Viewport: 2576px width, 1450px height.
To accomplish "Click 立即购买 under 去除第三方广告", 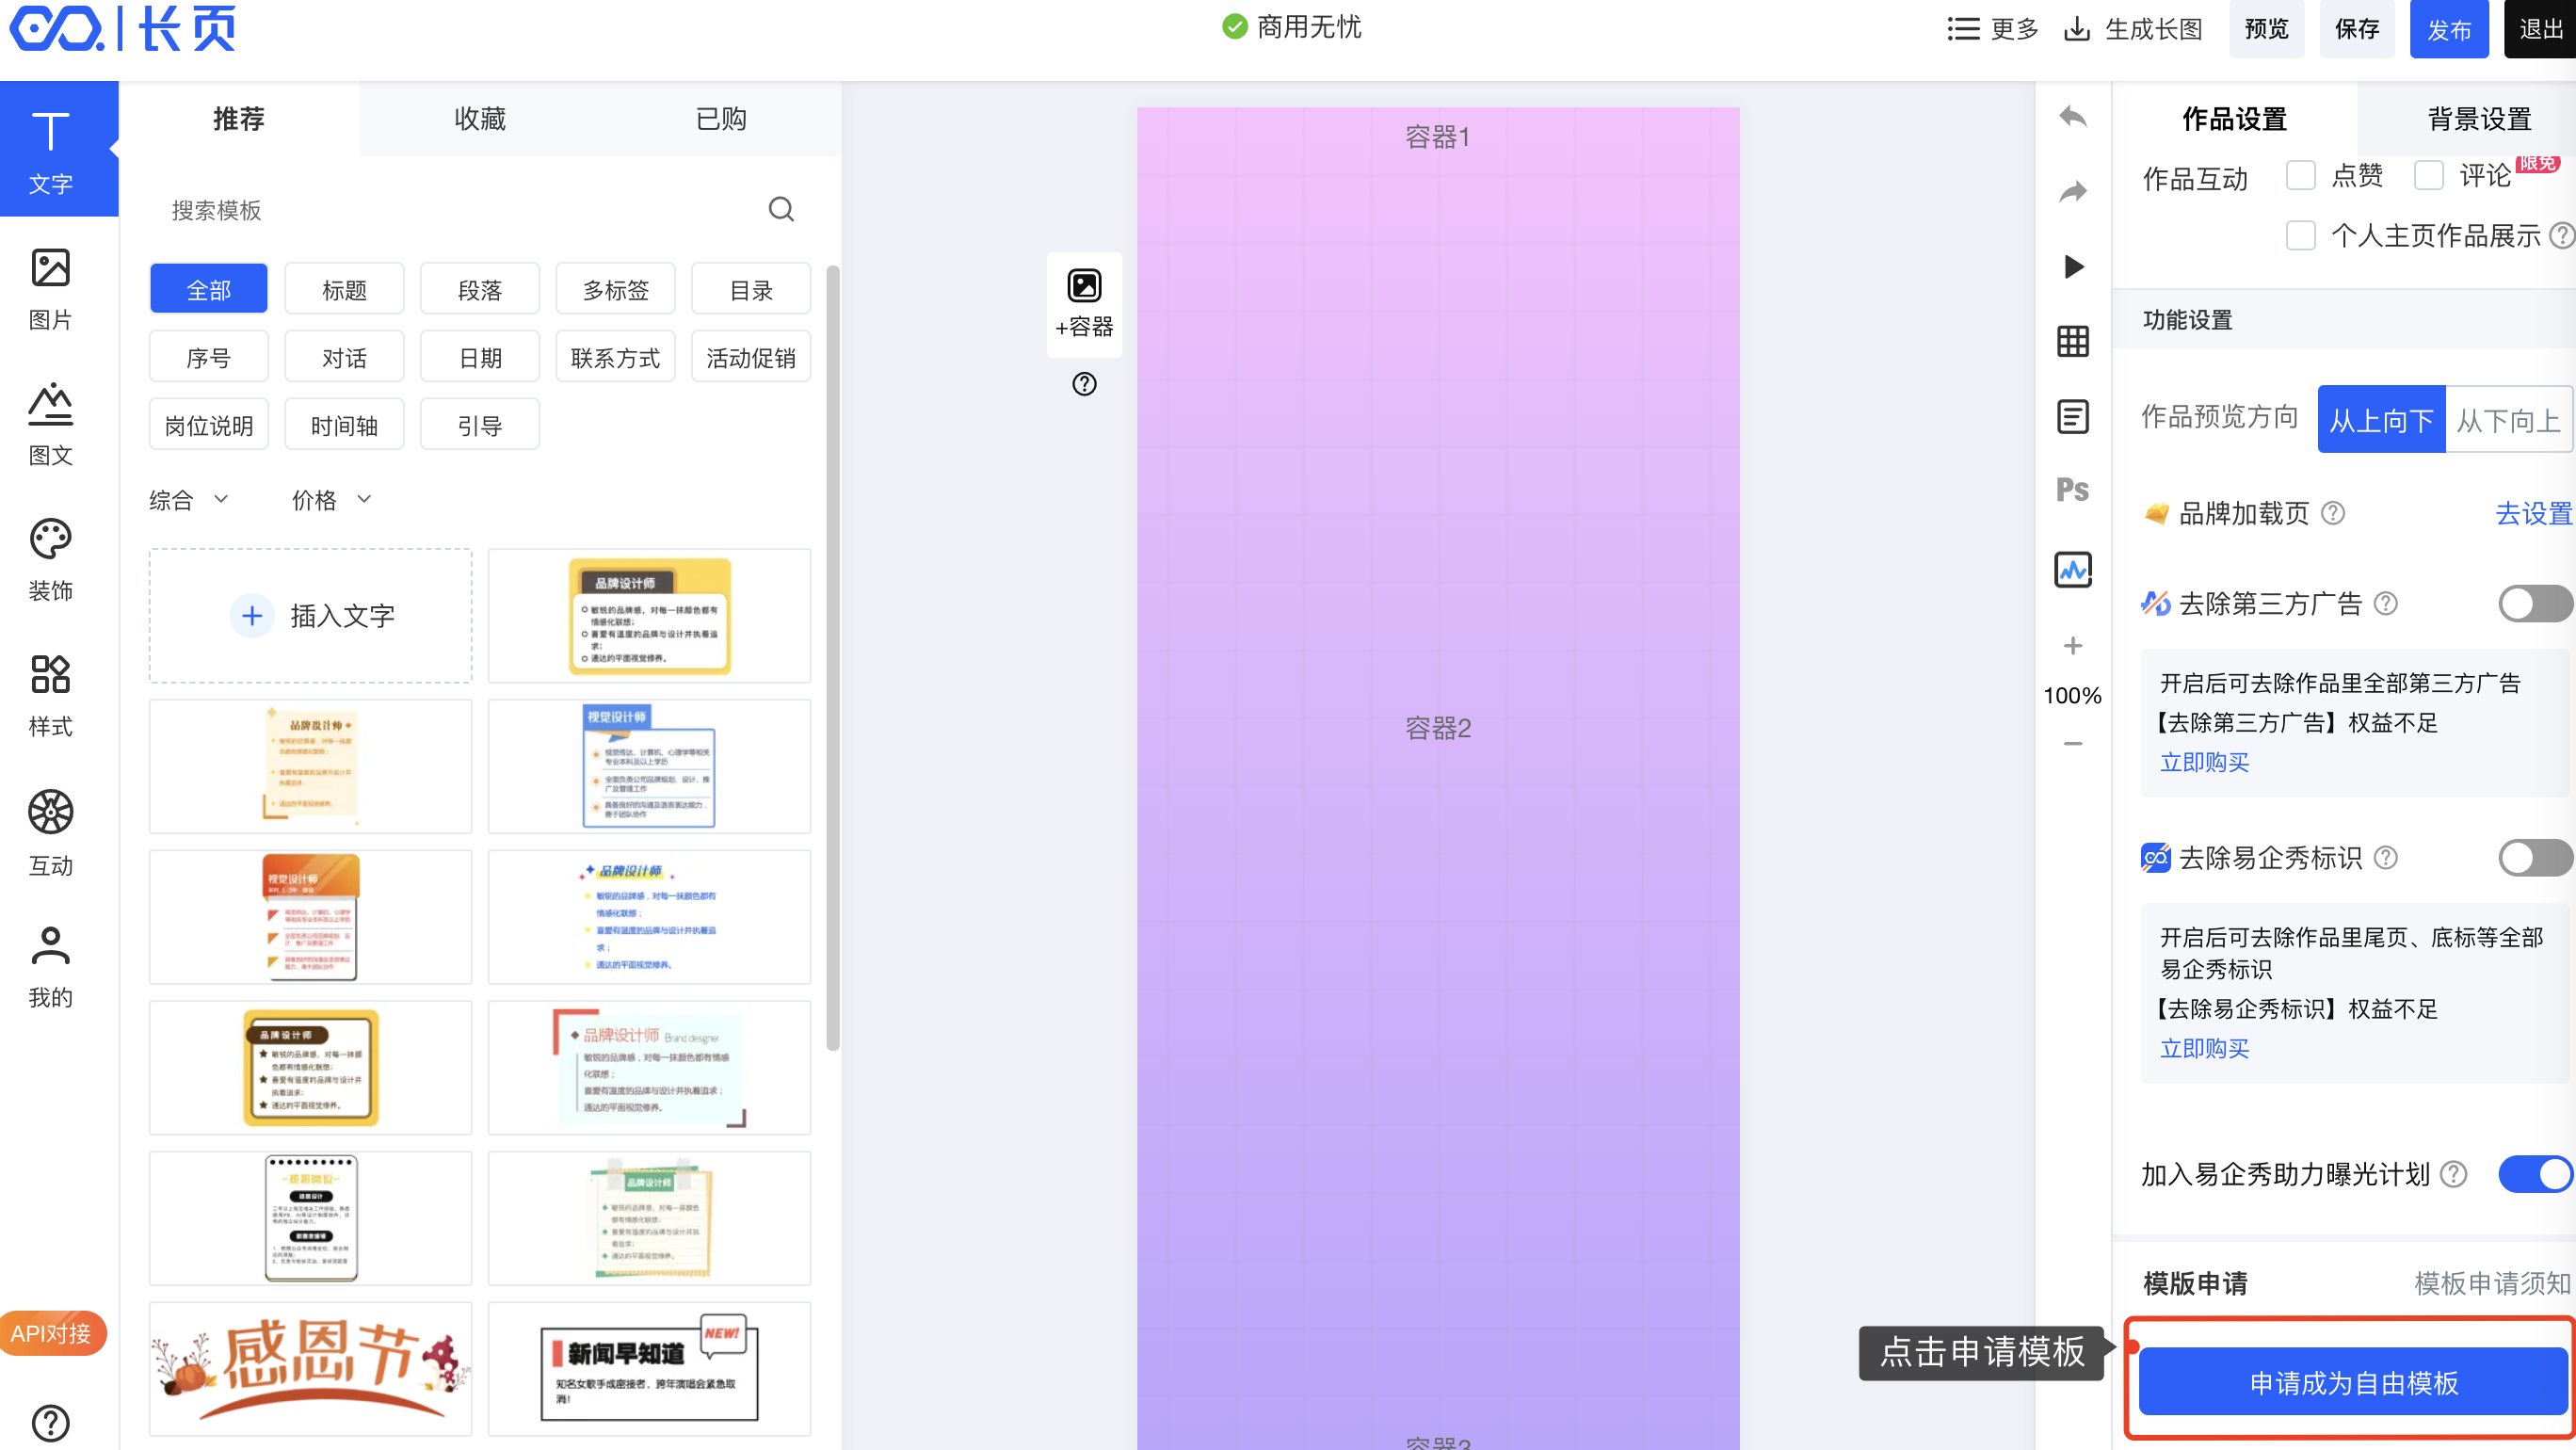I will tap(2204, 762).
